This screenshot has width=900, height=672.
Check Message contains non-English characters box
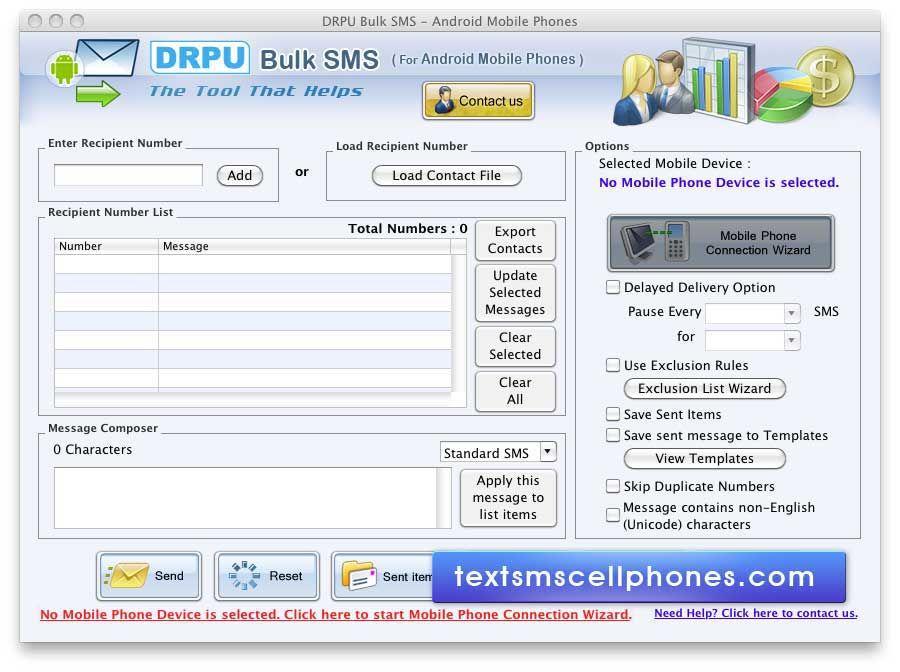[613, 514]
